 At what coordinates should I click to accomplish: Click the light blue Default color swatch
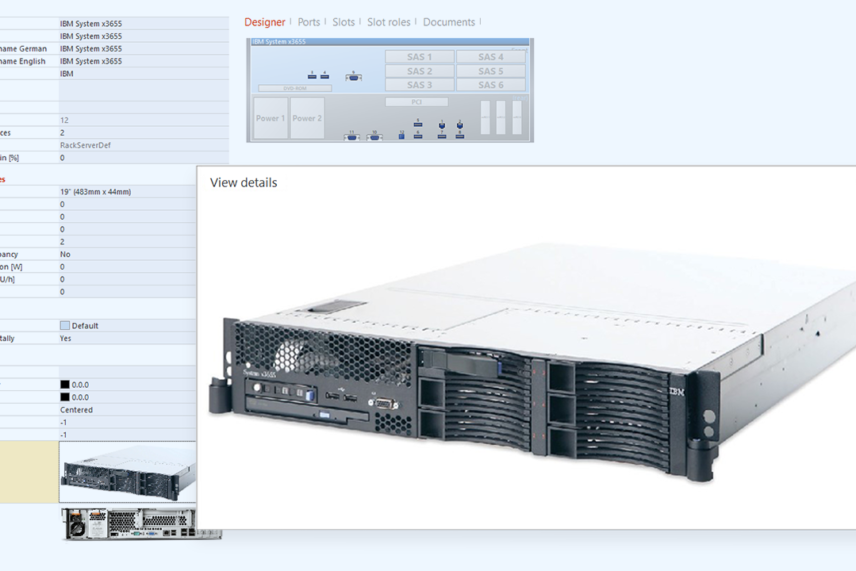pos(65,326)
